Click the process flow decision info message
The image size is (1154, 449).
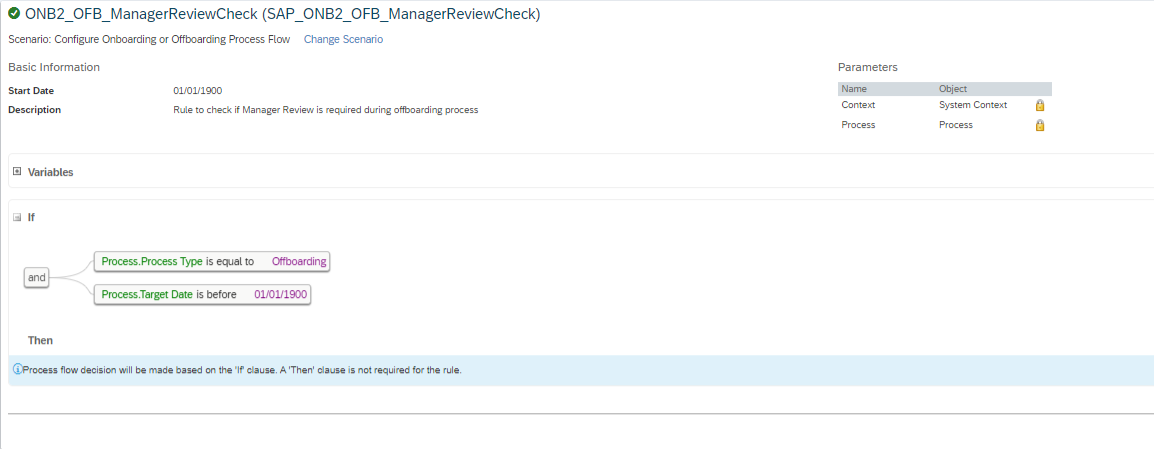[242, 370]
